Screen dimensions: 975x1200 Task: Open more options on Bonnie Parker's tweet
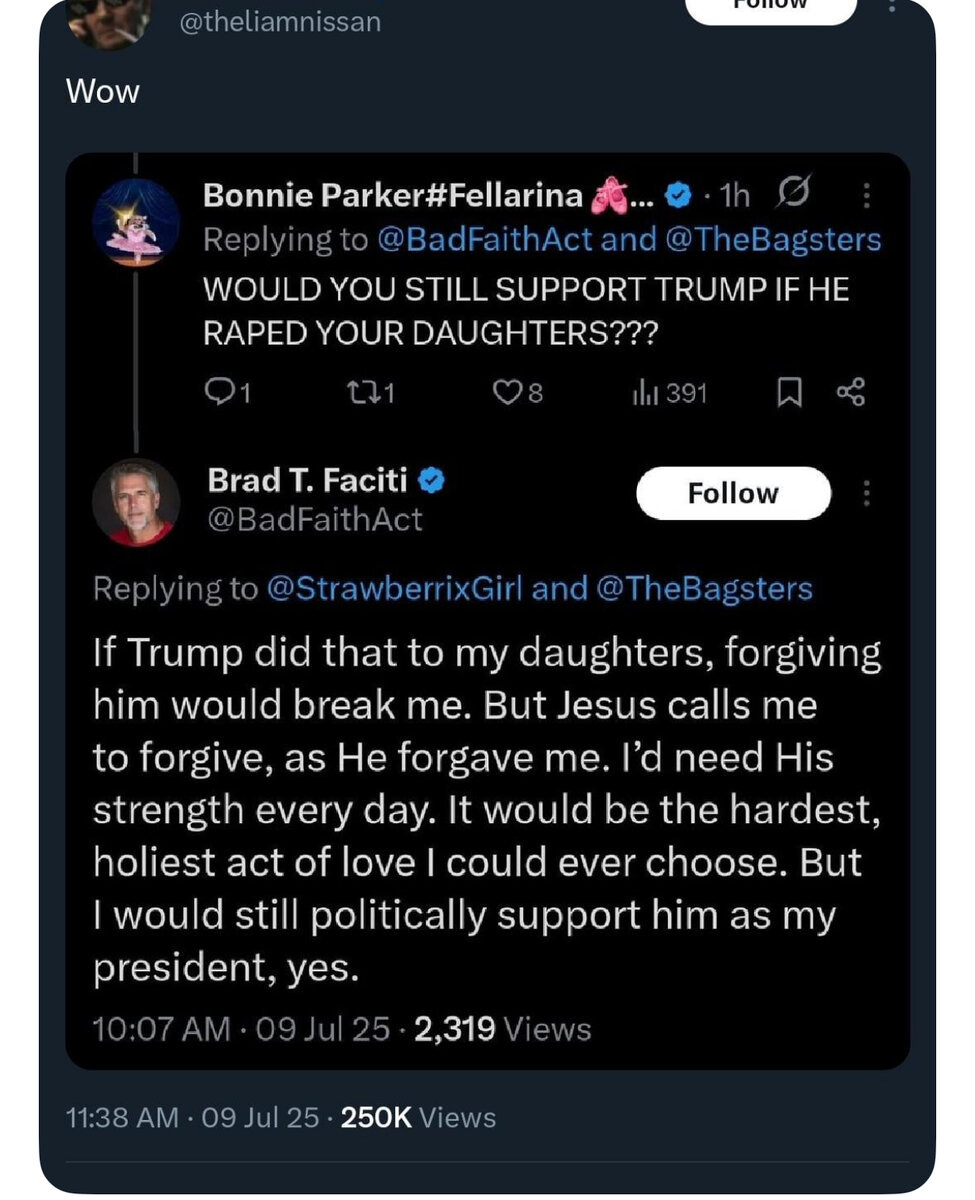(866, 196)
